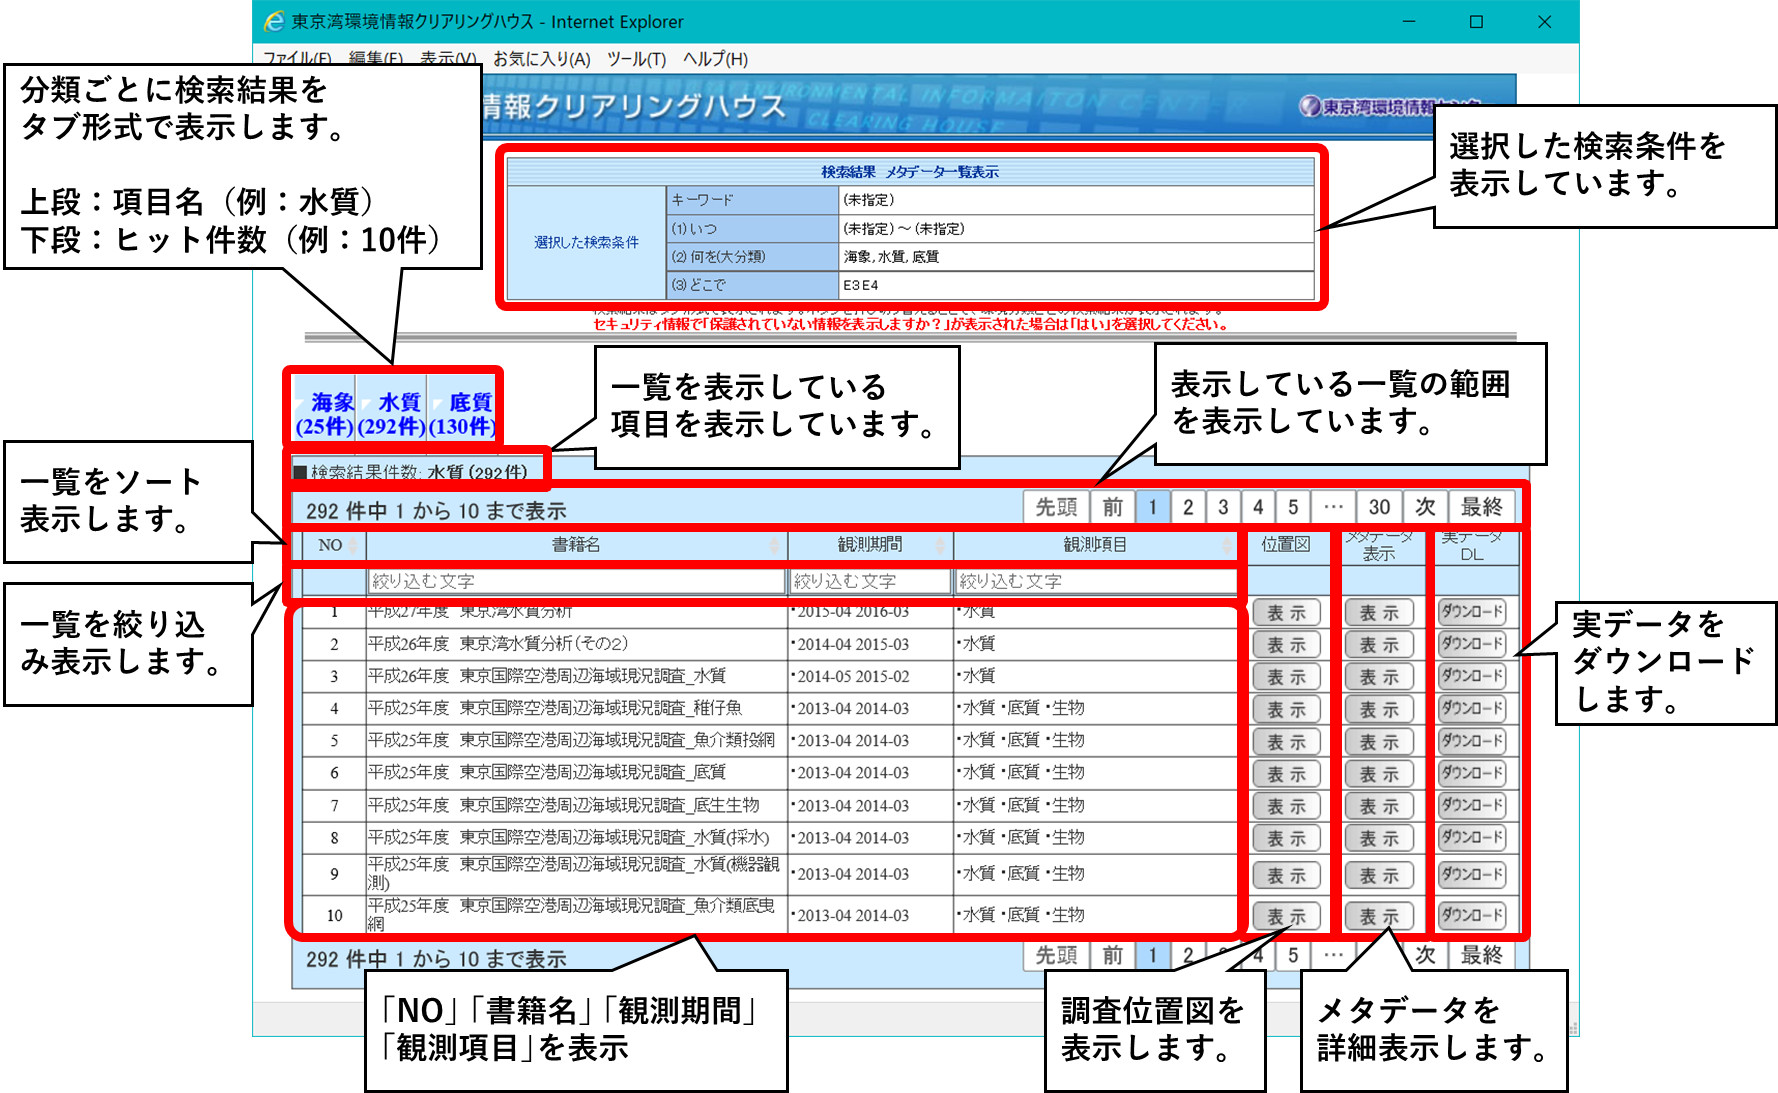
Task: Download actual data for row 6
Action: [x=1471, y=773]
